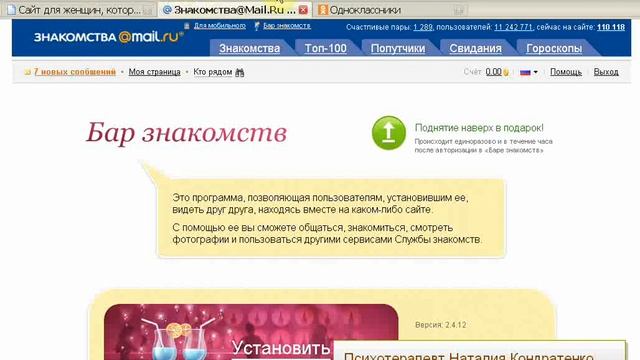Click users count 11 242 771

(x=513, y=27)
